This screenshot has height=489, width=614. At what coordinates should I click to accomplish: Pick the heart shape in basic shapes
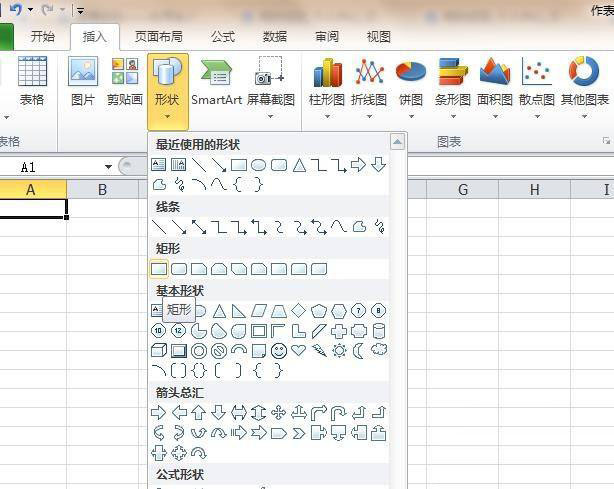tap(299, 351)
